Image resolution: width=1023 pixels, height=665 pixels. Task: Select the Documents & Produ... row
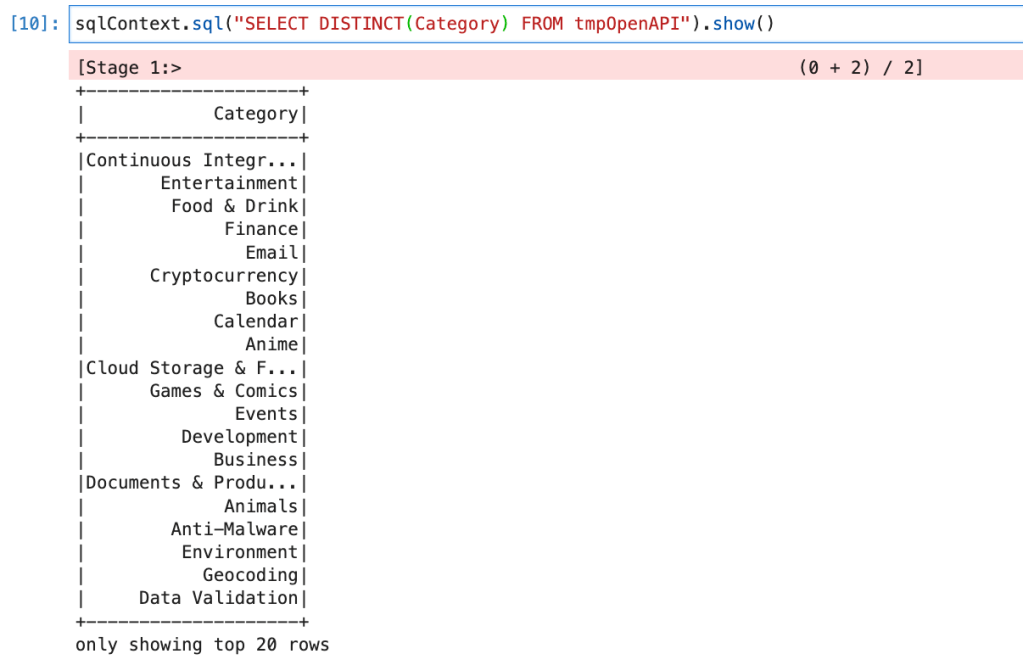(192, 483)
